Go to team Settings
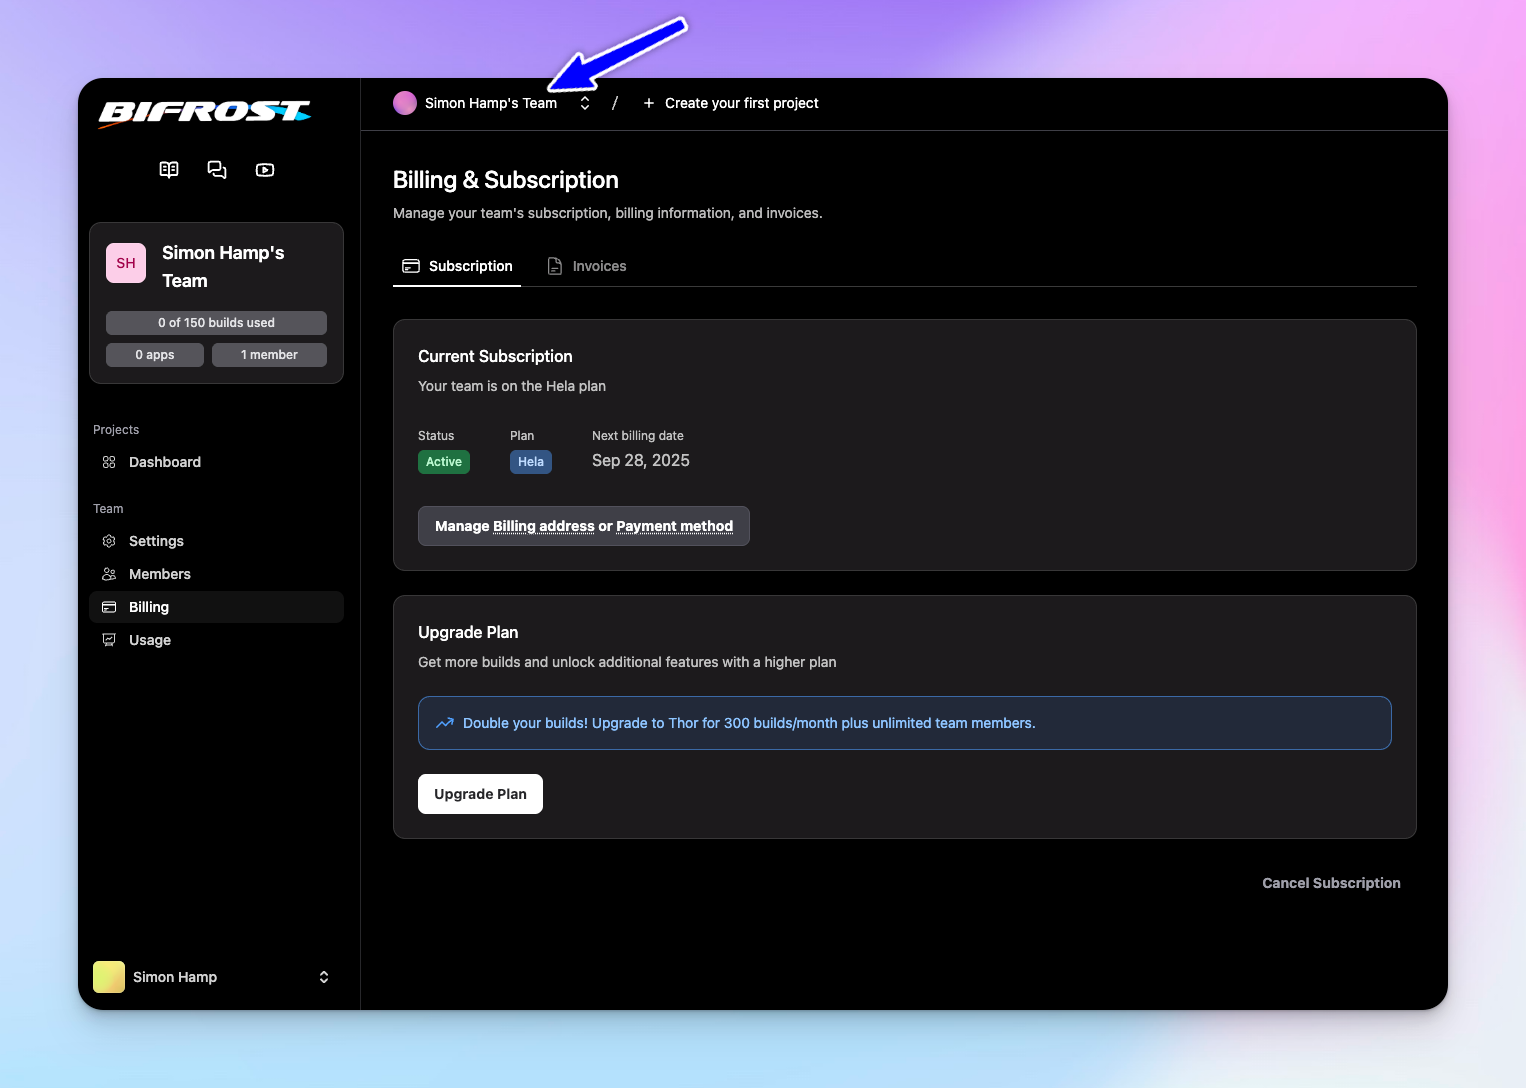 [156, 541]
